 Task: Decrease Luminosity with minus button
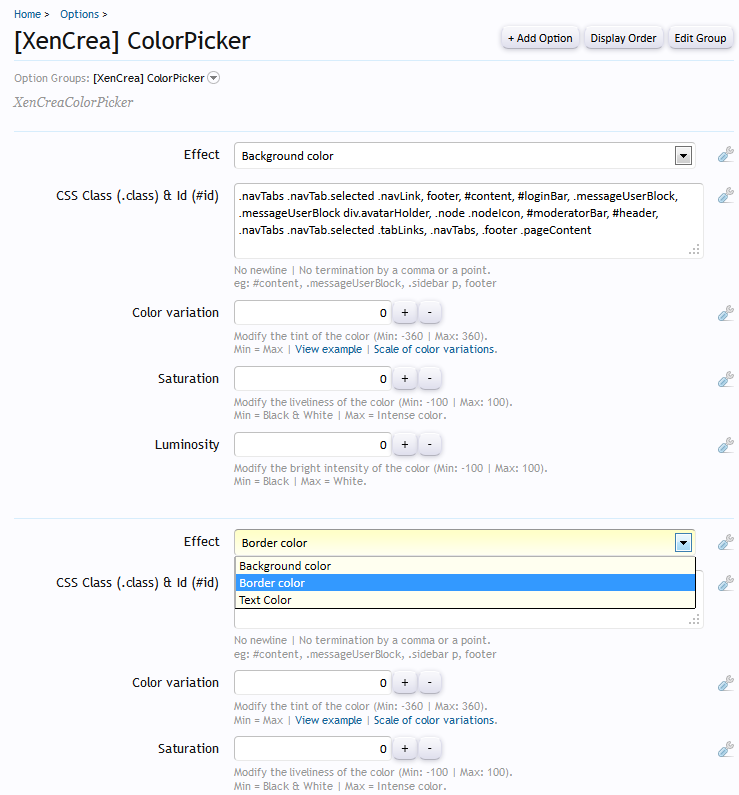tap(430, 444)
